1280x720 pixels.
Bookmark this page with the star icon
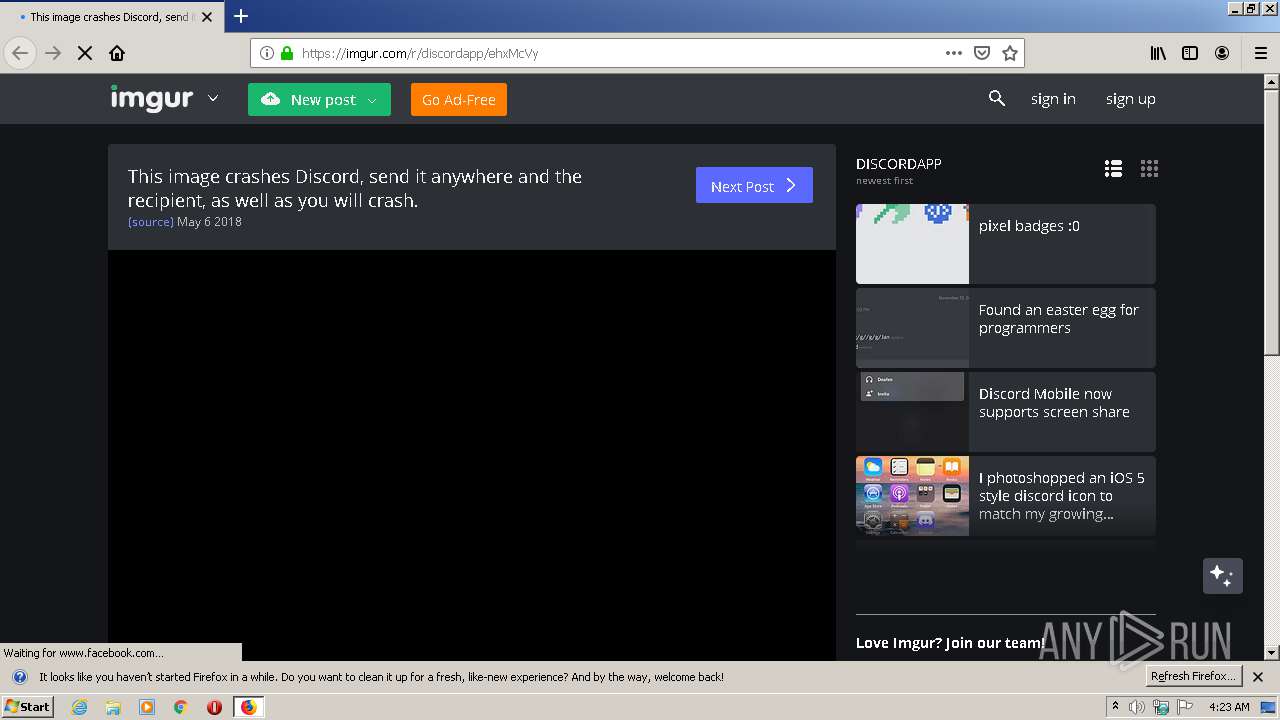[1010, 53]
